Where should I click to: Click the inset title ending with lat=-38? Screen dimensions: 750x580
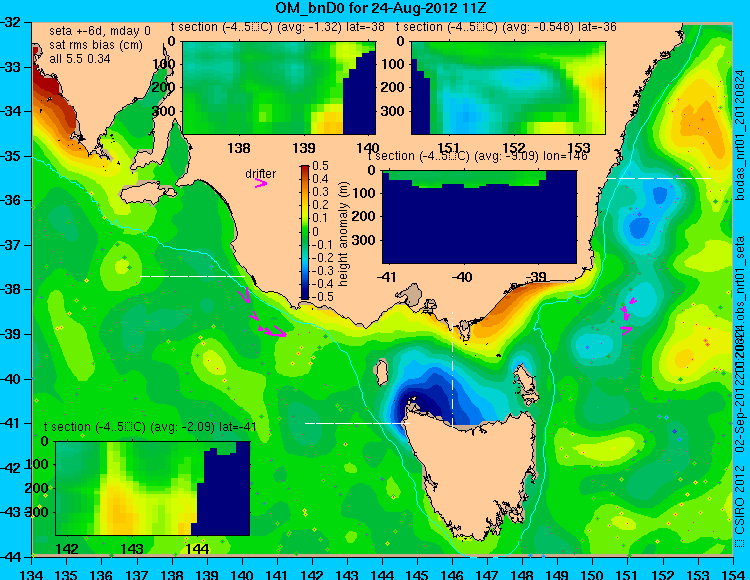click(x=277, y=27)
